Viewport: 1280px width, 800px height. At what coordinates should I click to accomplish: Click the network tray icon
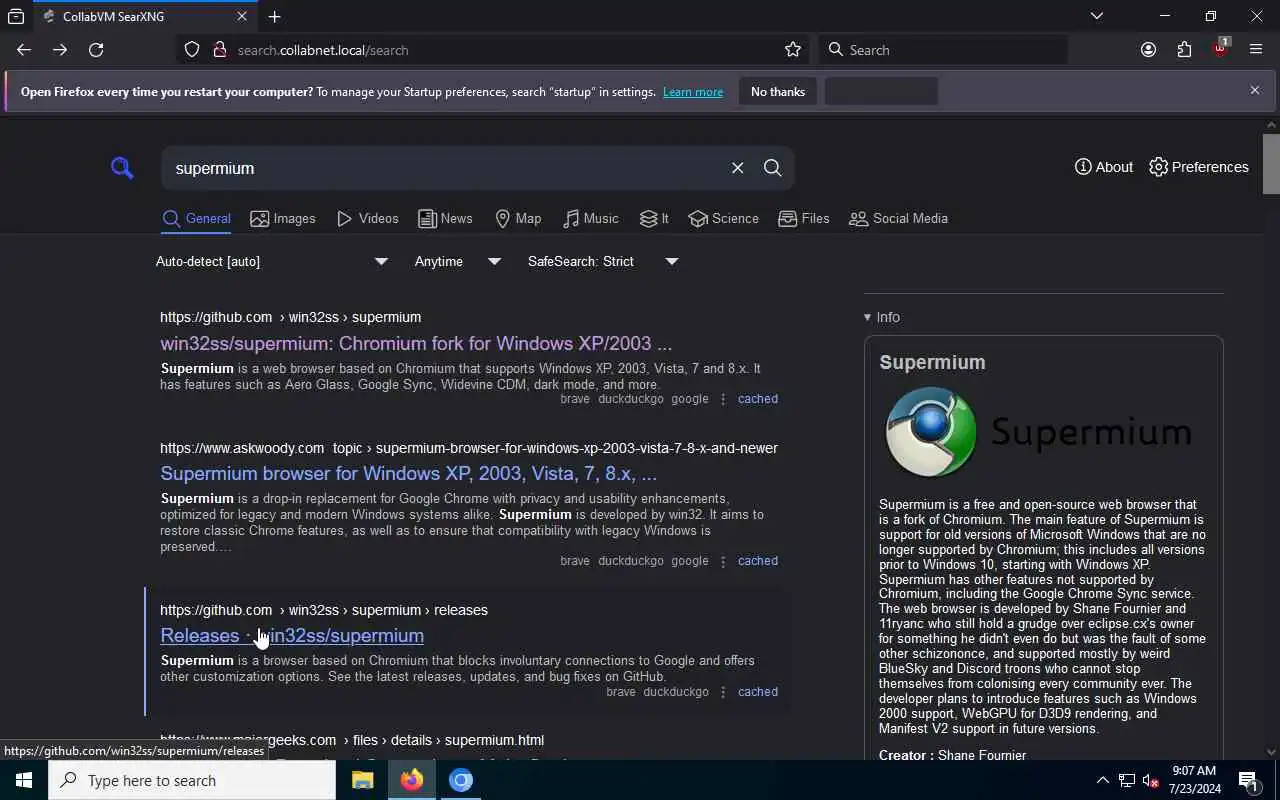1126,780
